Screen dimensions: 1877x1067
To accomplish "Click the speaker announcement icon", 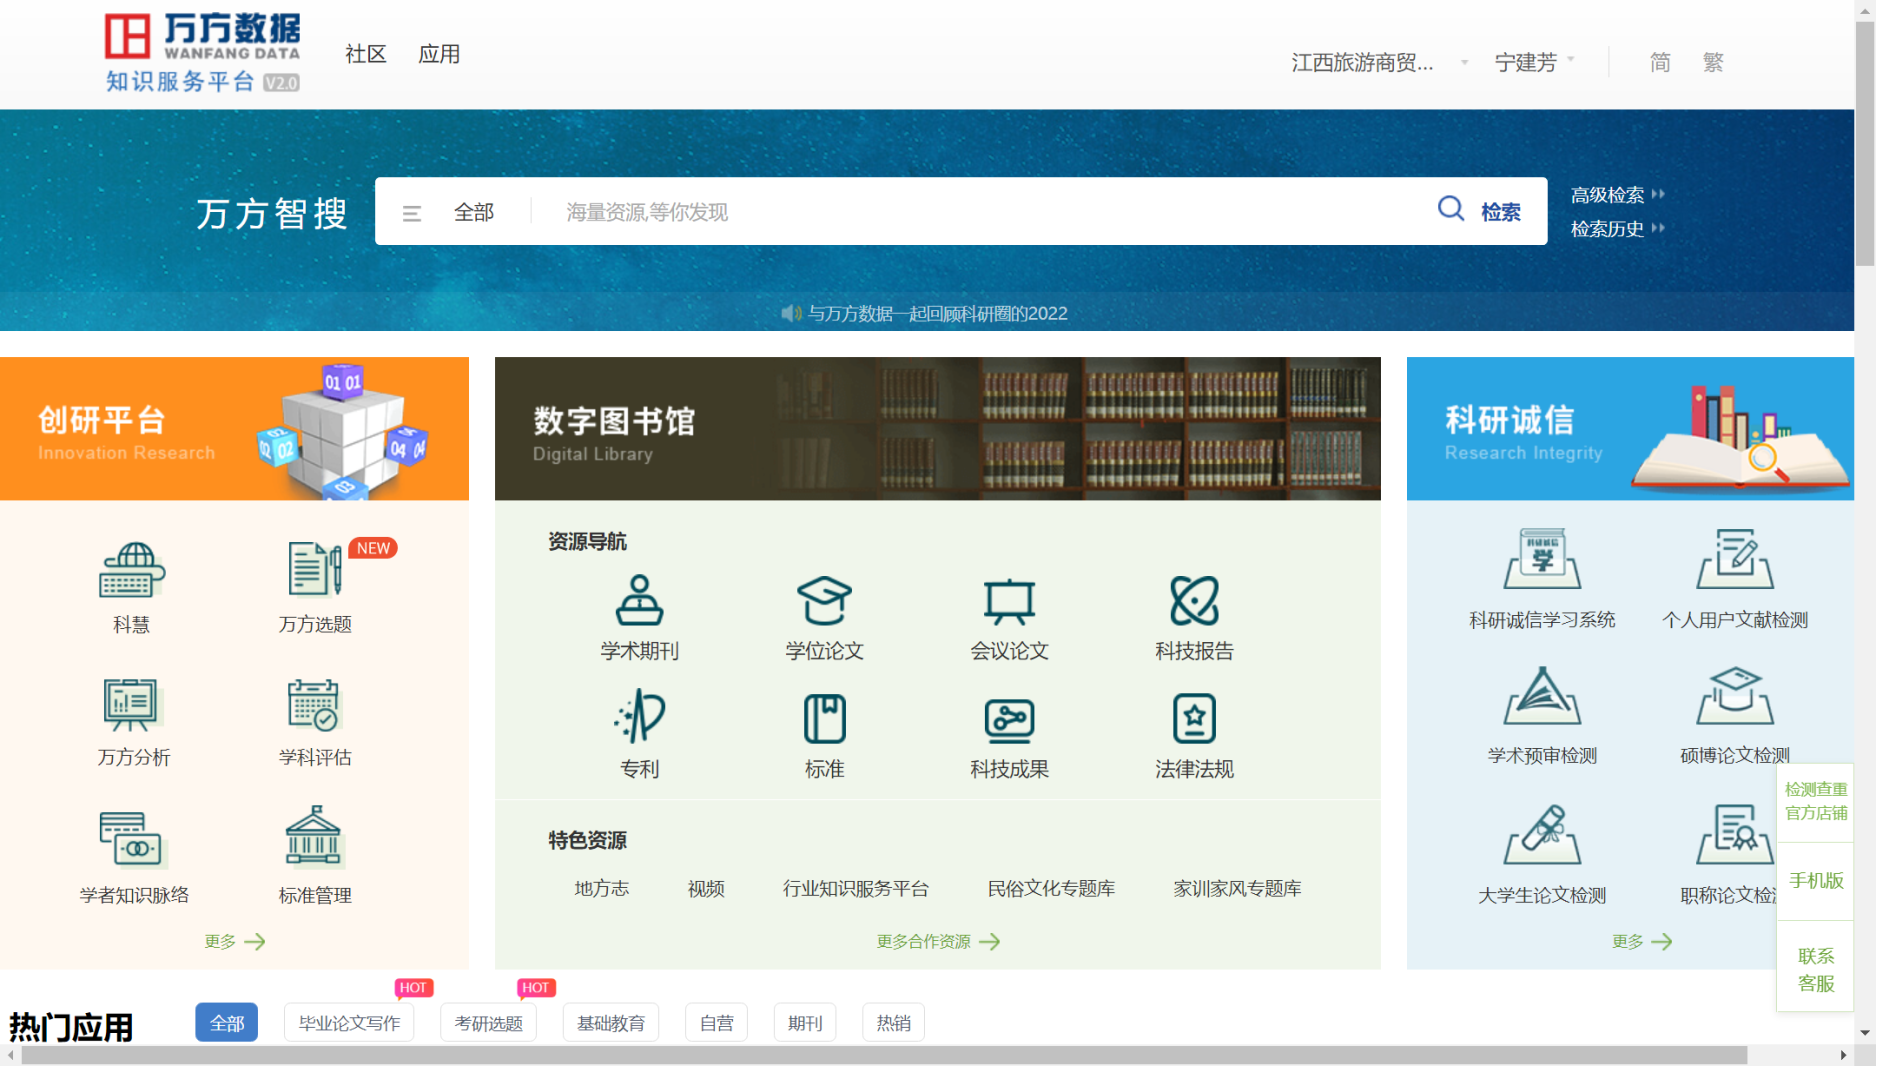I will (791, 313).
